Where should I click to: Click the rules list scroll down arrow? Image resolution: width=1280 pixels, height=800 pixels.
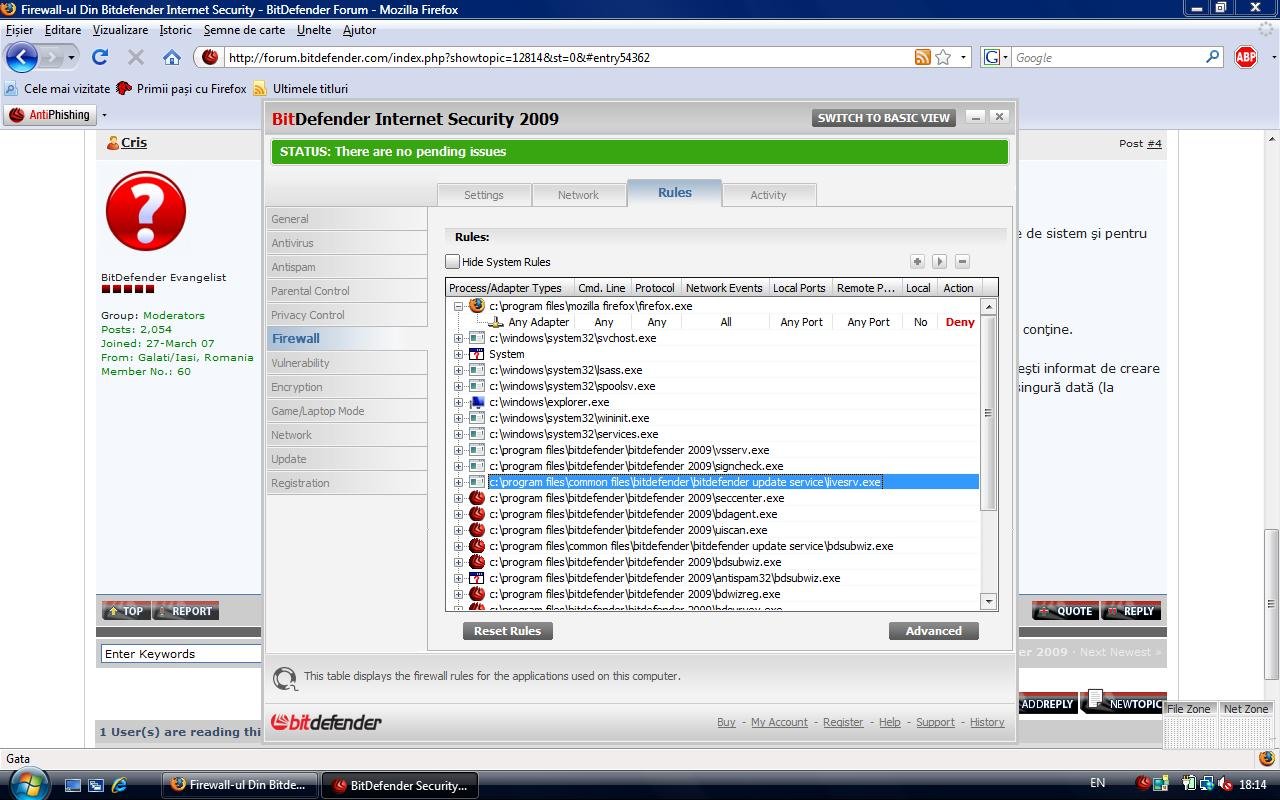coord(988,601)
